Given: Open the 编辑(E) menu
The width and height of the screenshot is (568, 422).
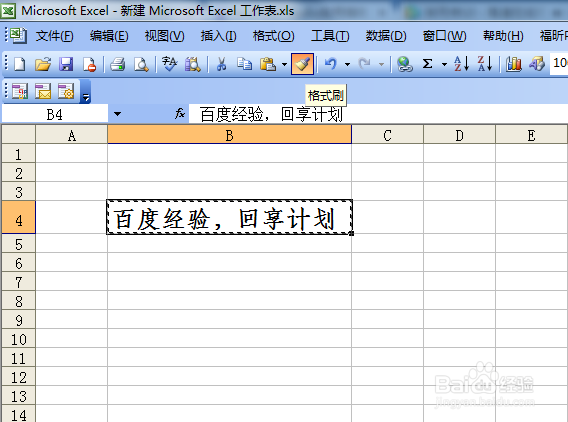Looking at the screenshot, I should (109, 36).
